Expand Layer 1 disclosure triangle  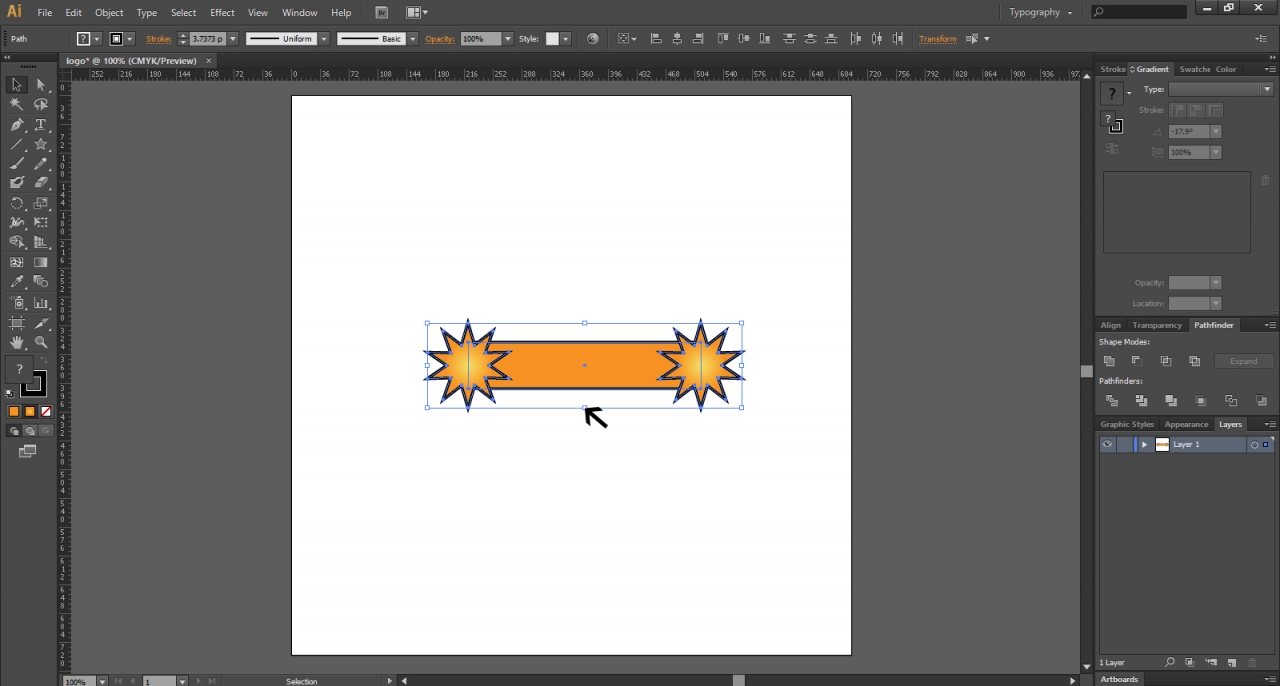click(1145, 444)
